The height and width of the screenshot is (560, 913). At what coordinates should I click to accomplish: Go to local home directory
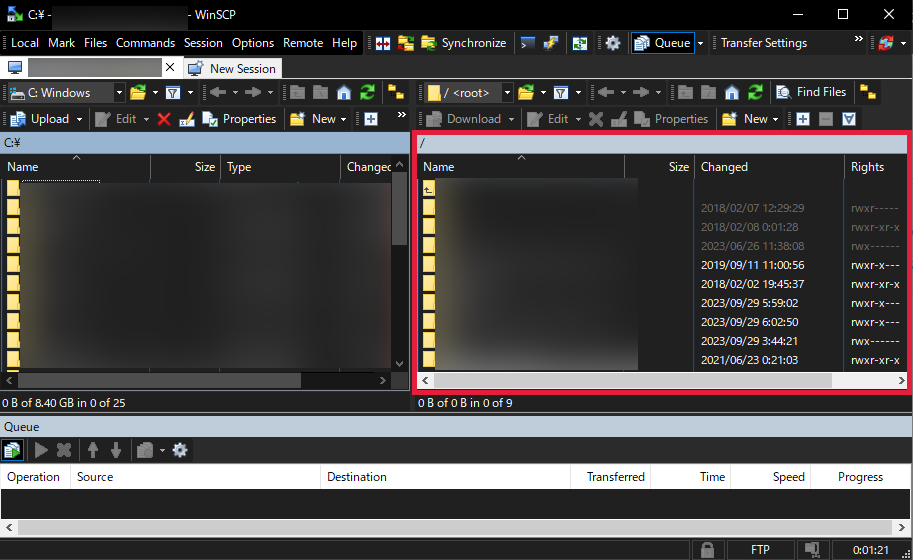click(344, 93)
